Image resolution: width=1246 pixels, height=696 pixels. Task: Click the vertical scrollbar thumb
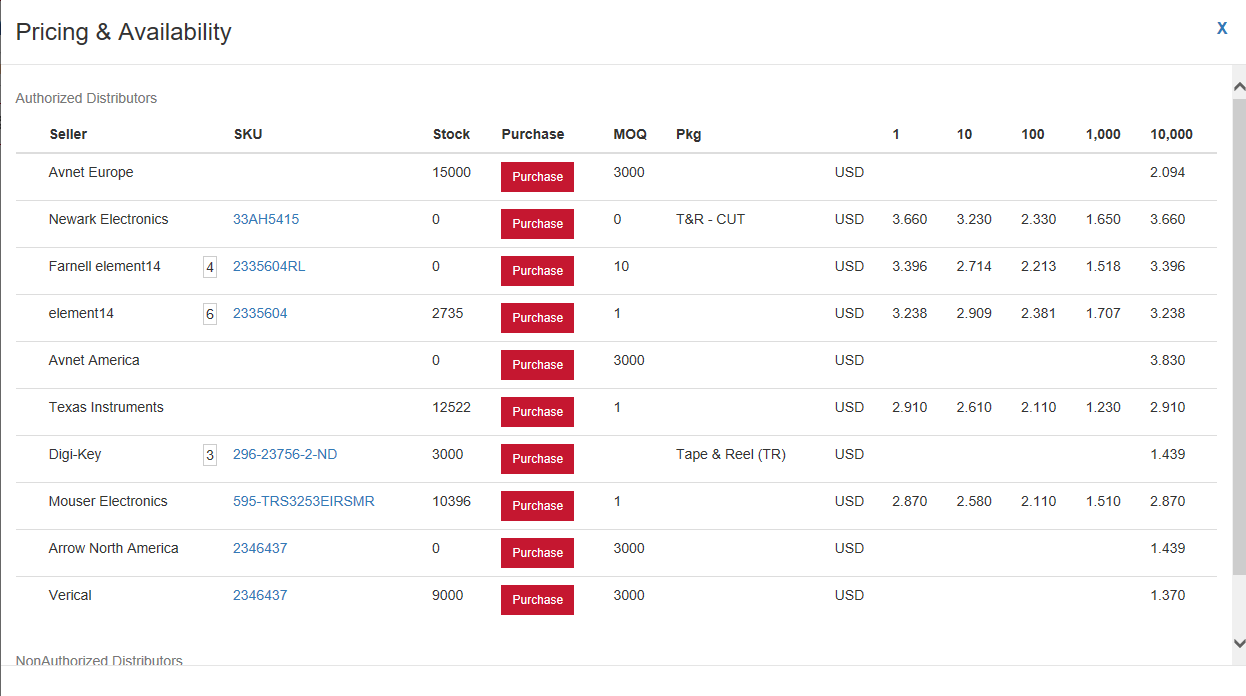click(1239, 335)
